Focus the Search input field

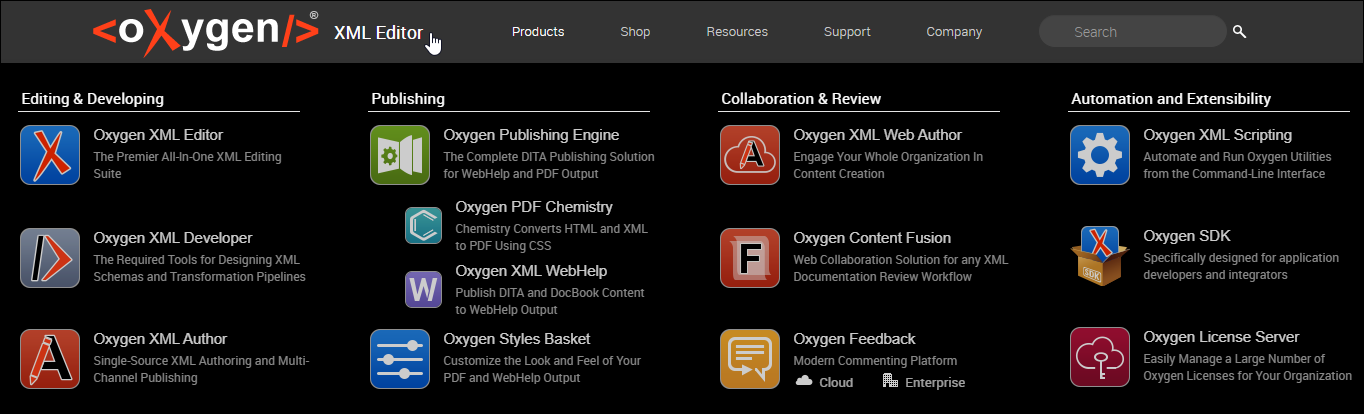point(1133,32)
